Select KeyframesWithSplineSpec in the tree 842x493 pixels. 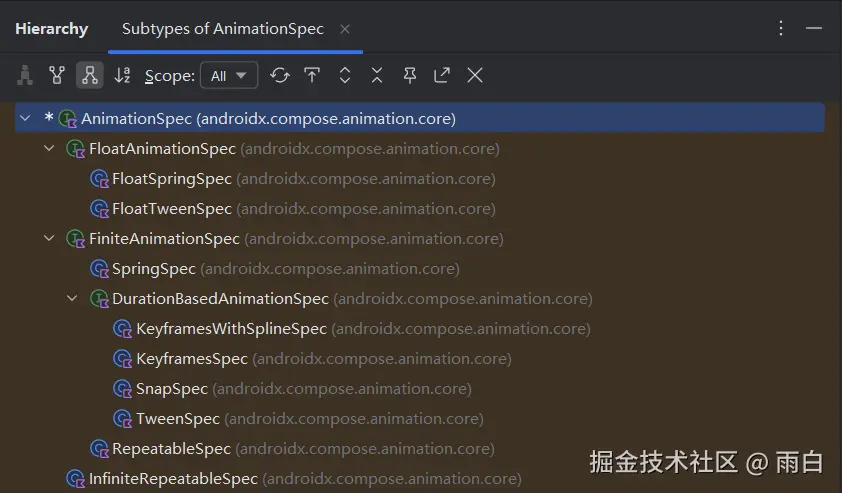point(231,329)
